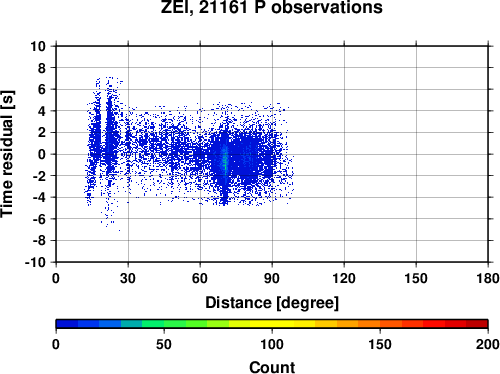Screen dimensions: 500x374
Task: Pick the orange colorbar segment near 150
Action: pos(369,324)
